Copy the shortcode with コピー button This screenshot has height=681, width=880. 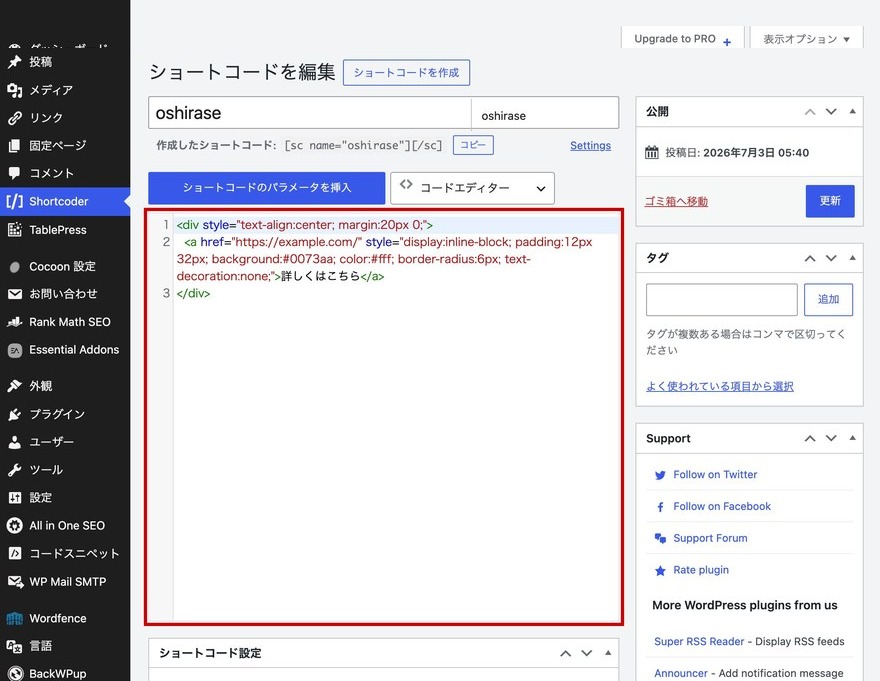pos(473,145)
